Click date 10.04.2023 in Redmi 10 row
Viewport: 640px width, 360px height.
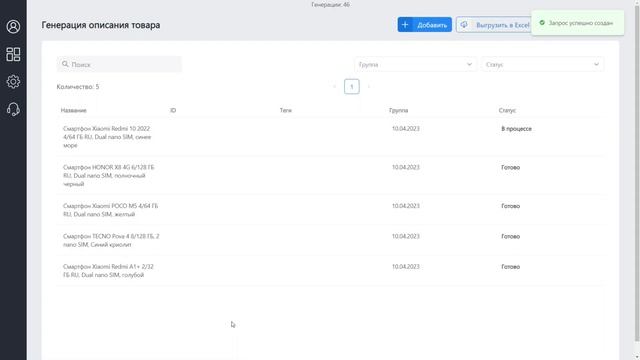point(406,129)
